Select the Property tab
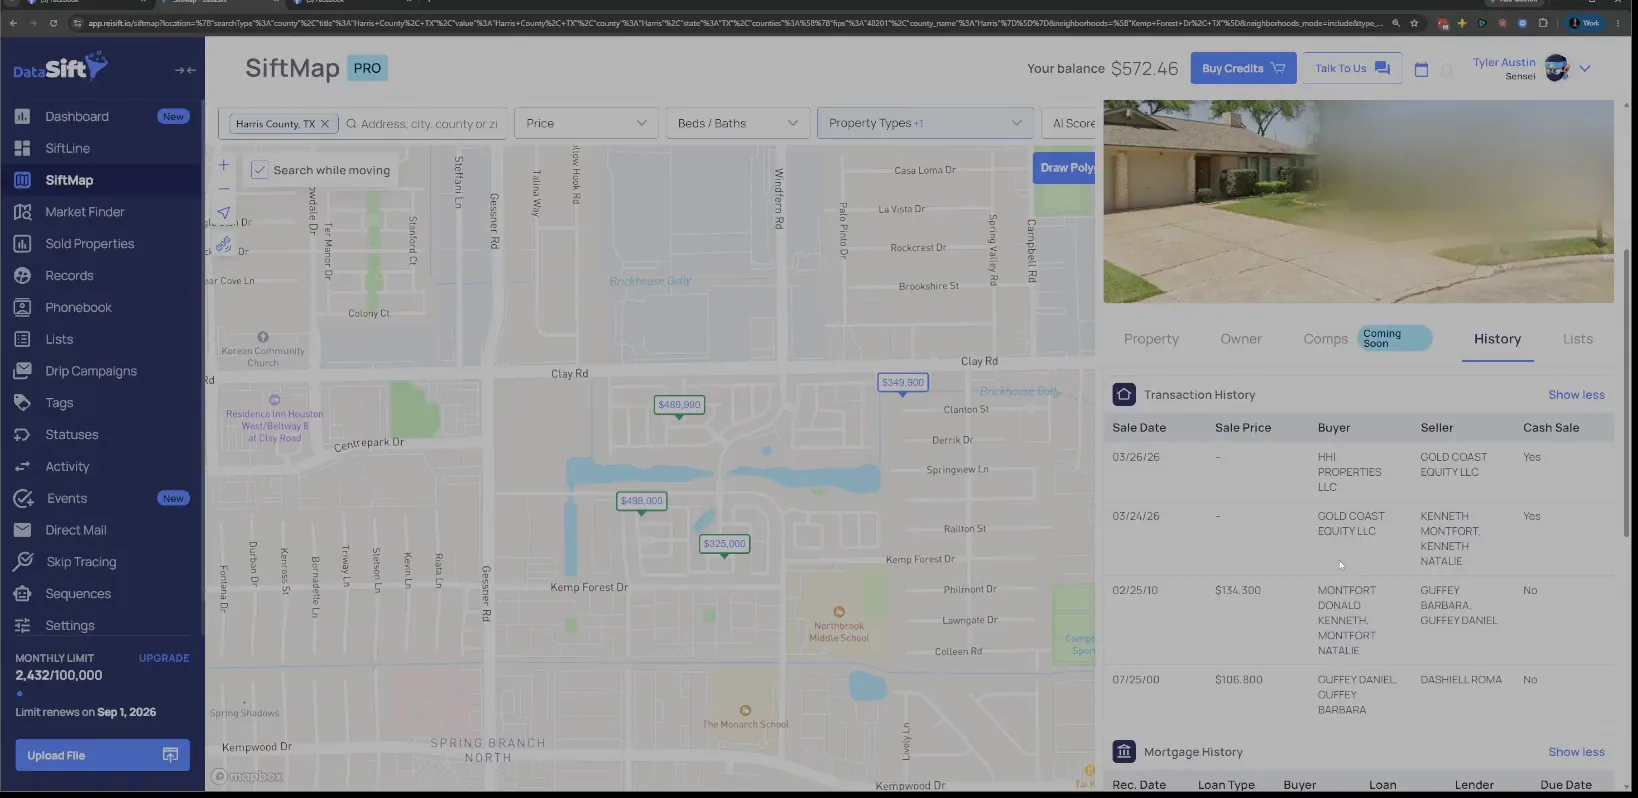This screenshot has width=1638, height=798. point(1151,339)
